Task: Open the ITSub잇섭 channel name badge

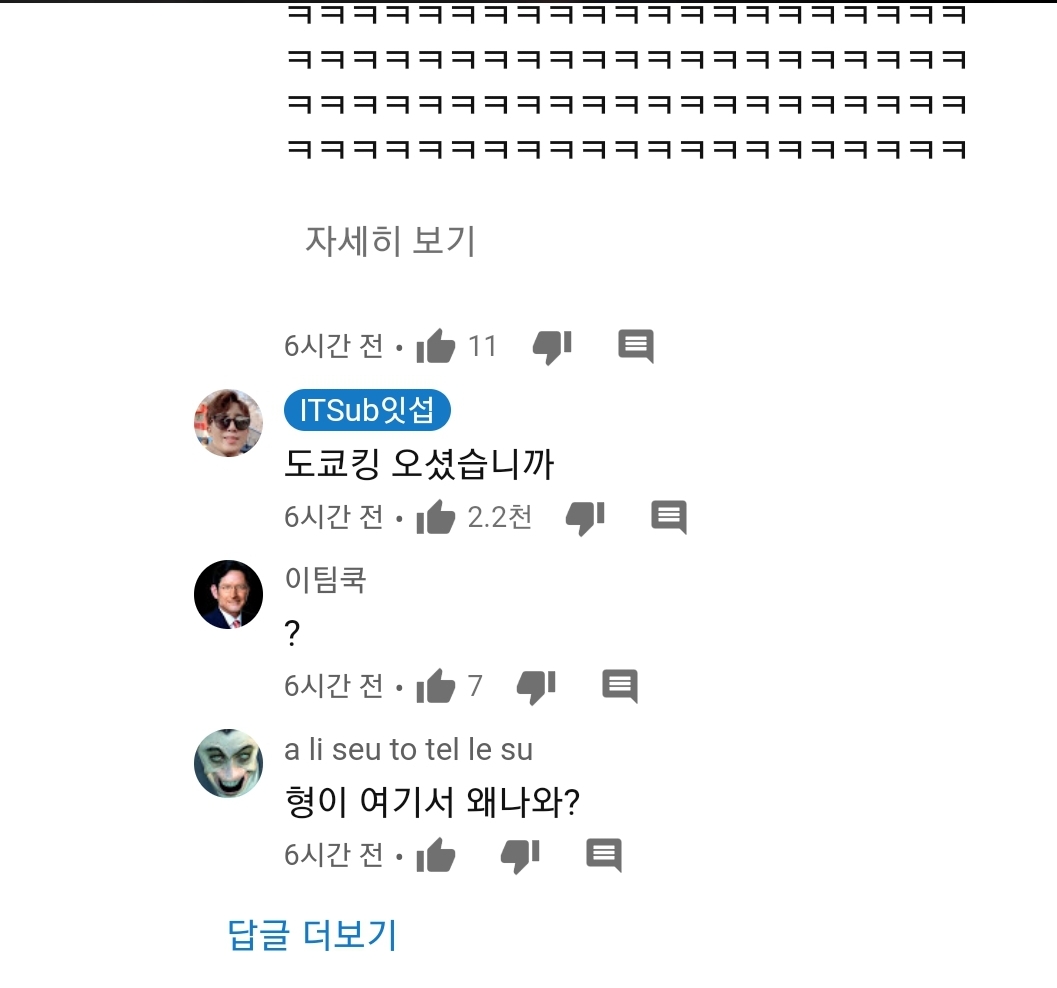Action: coord(367,411)
